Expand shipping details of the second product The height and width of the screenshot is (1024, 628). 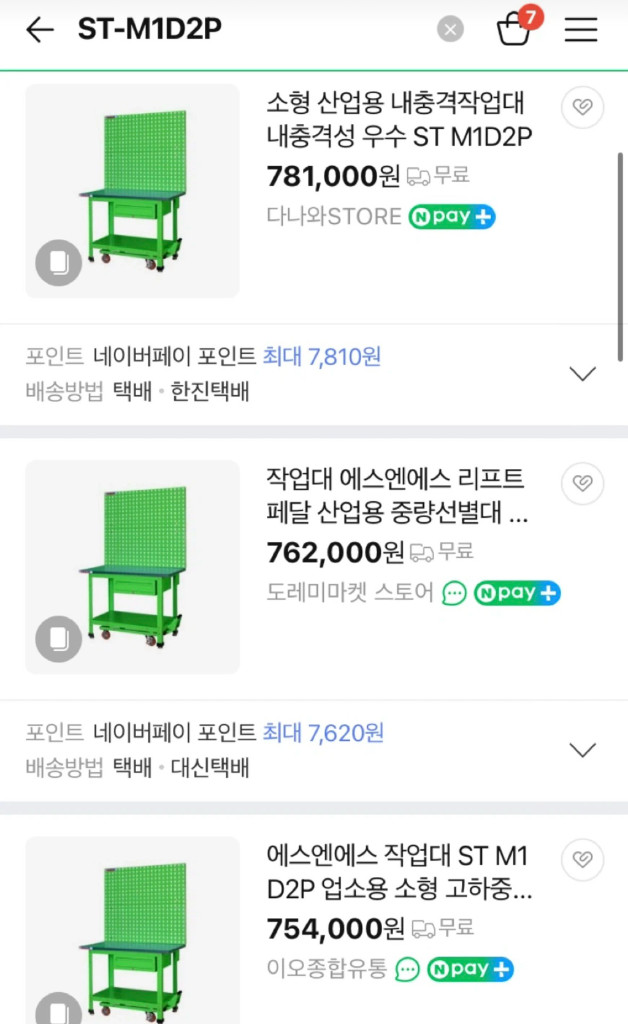tap(582, 749)
